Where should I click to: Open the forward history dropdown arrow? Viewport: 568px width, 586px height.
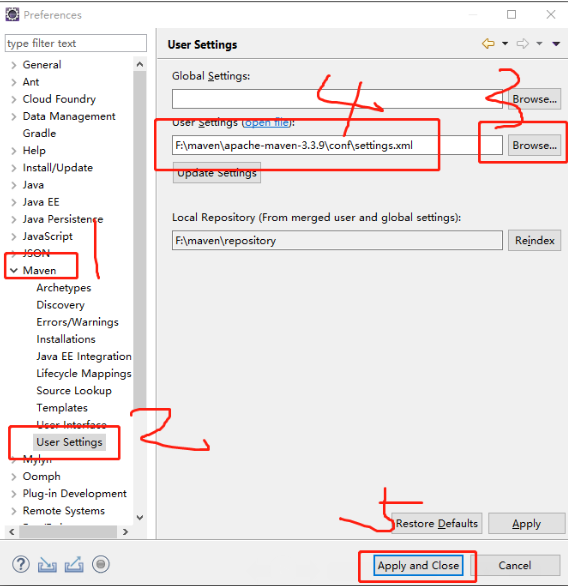(539, 44)
